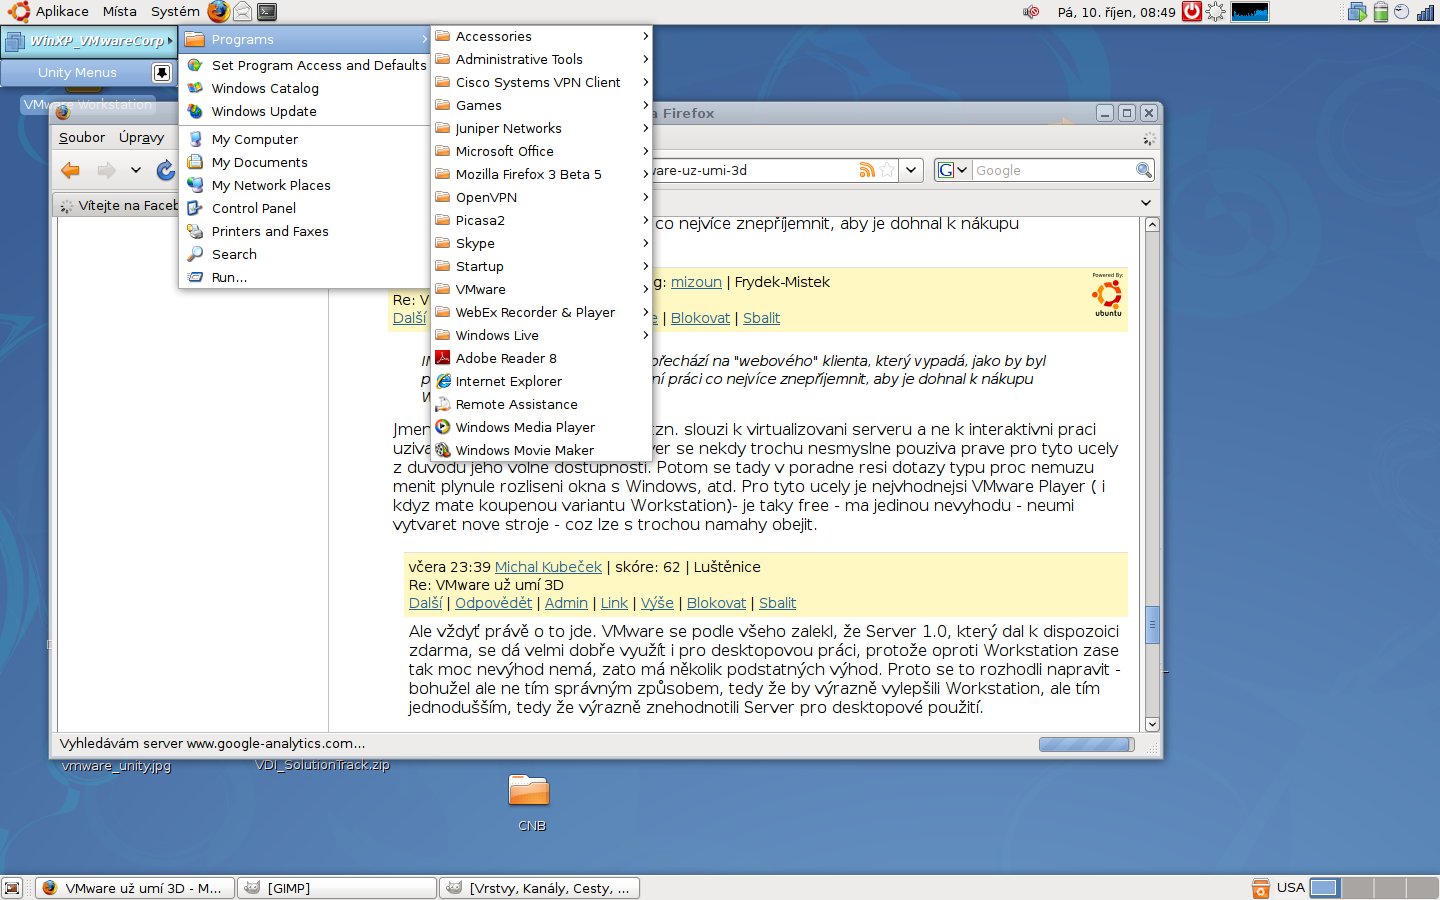The height and width of the screenshot is (900, 1440).
Task: Open the Windows Catalog icon
Action: tap(195, 88)
